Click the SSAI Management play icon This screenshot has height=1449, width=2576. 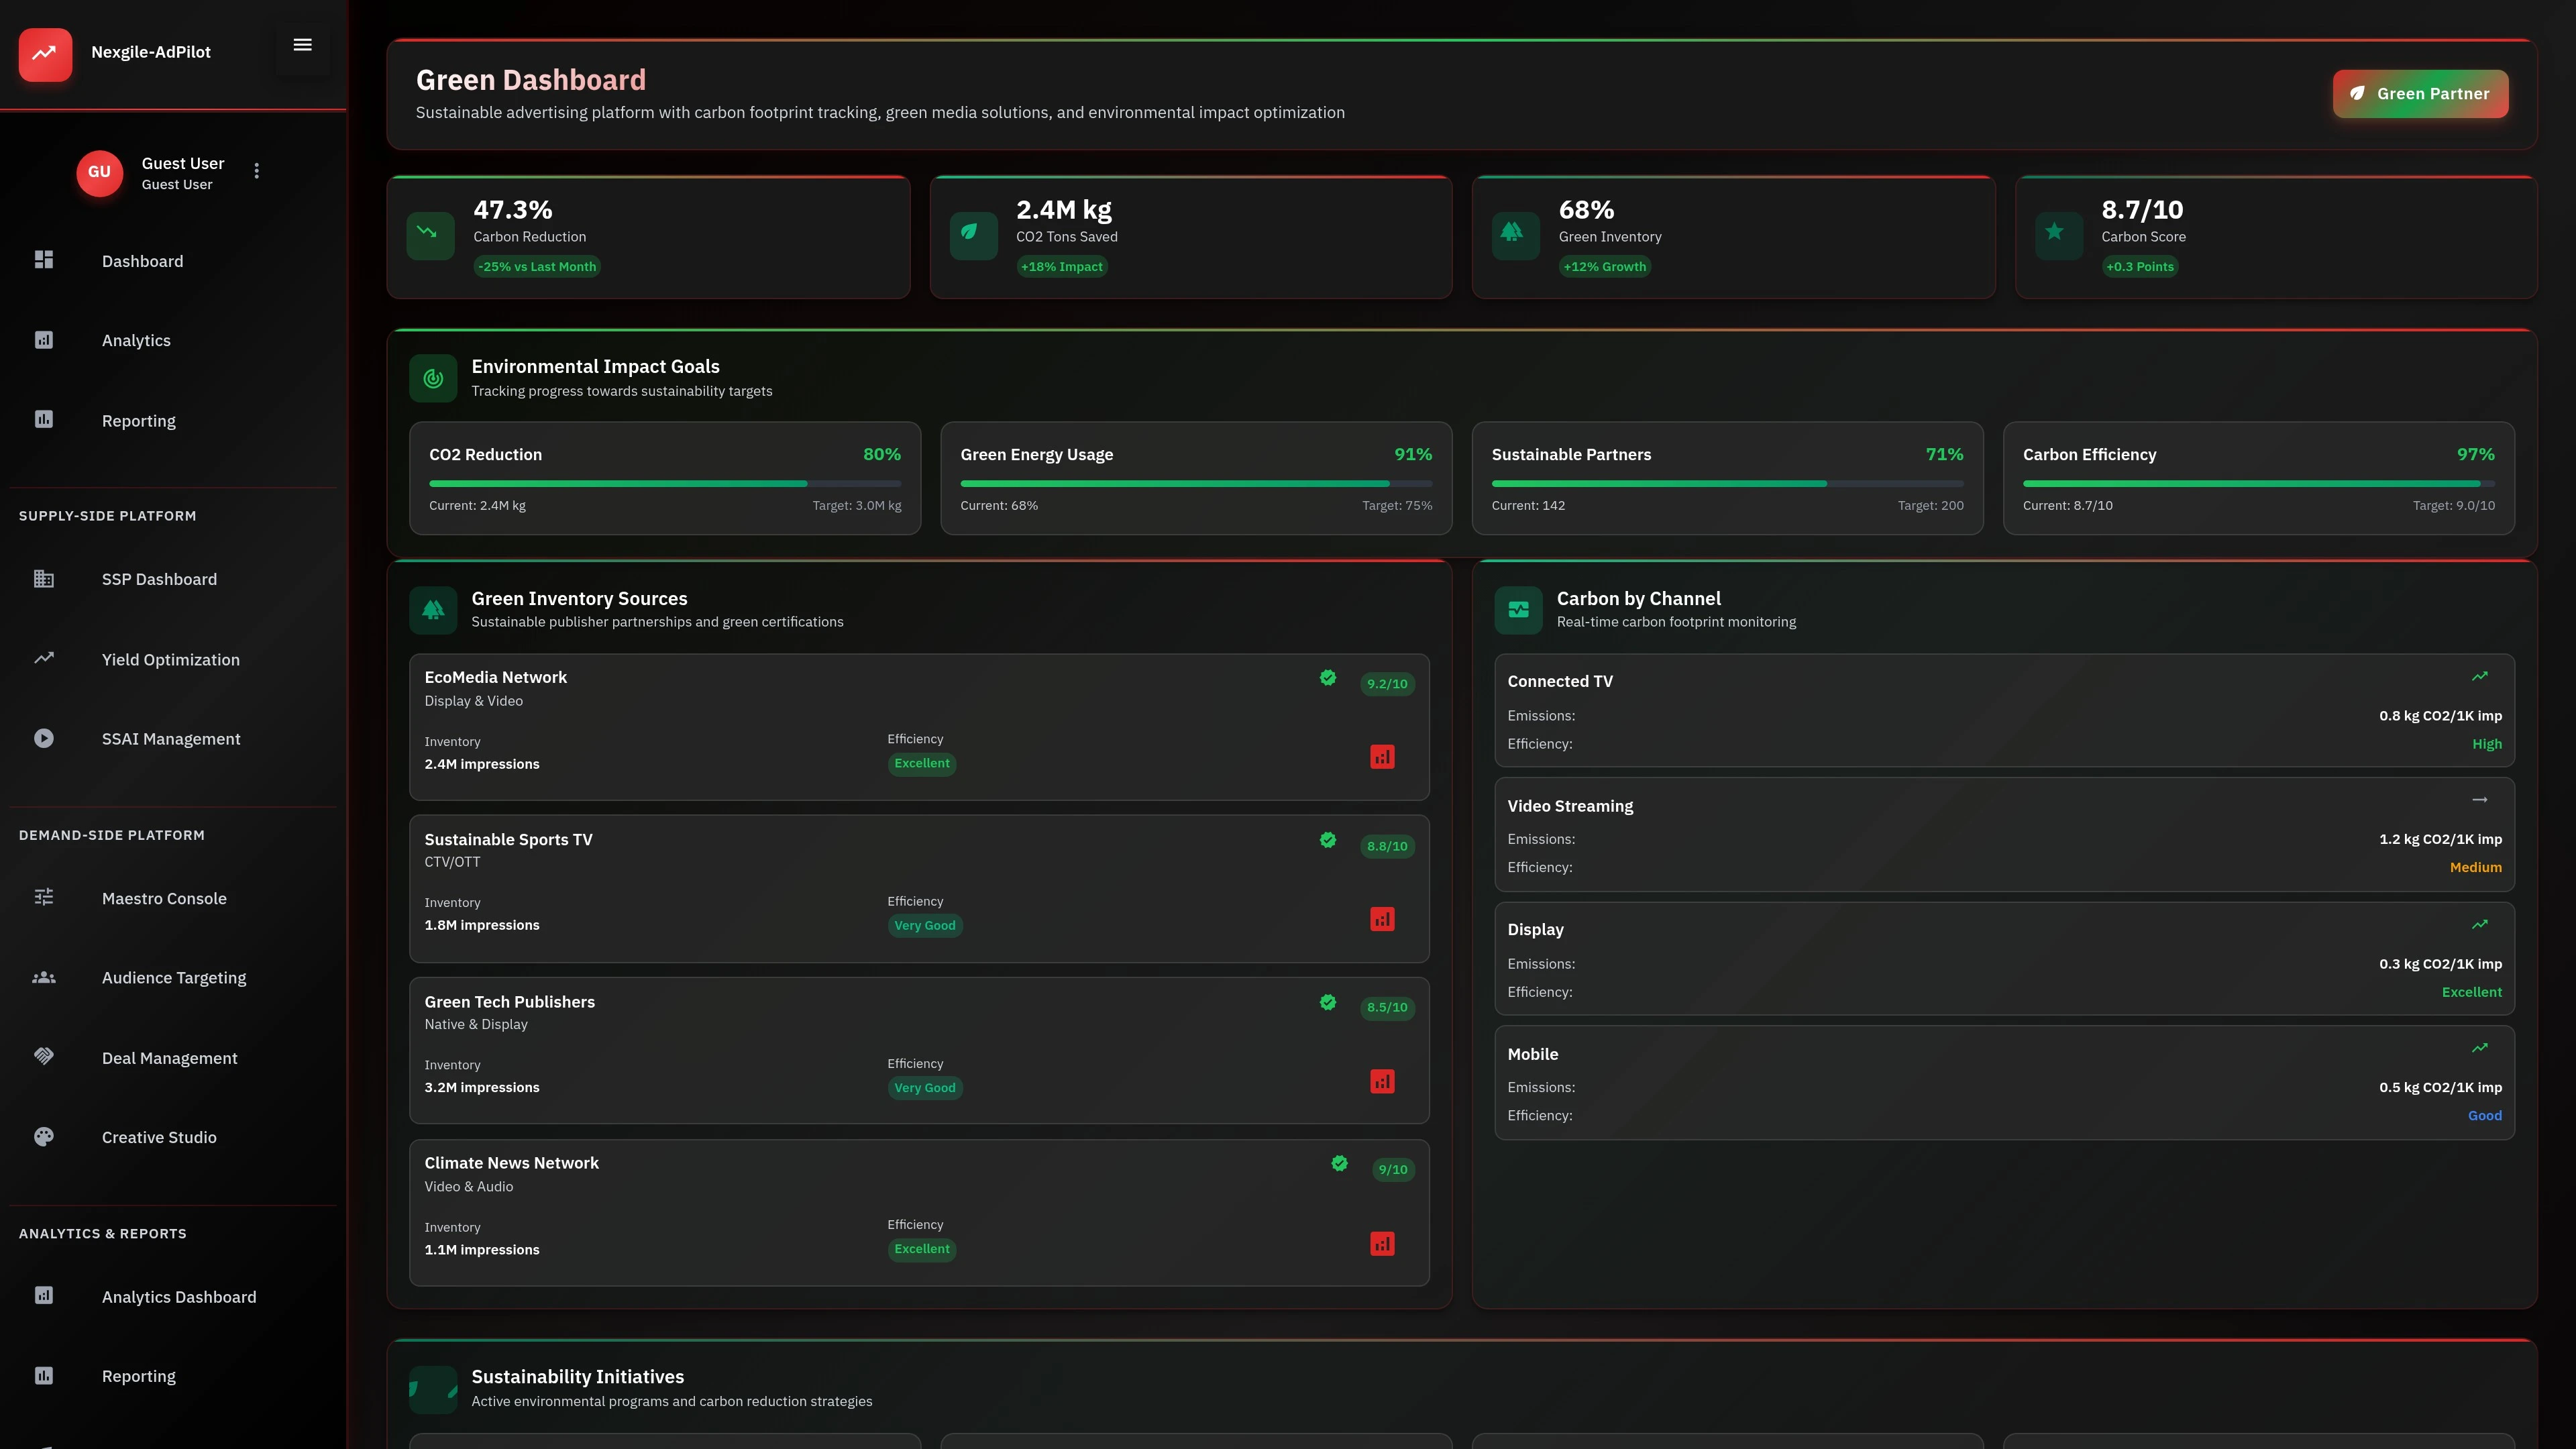coord(44,738)
